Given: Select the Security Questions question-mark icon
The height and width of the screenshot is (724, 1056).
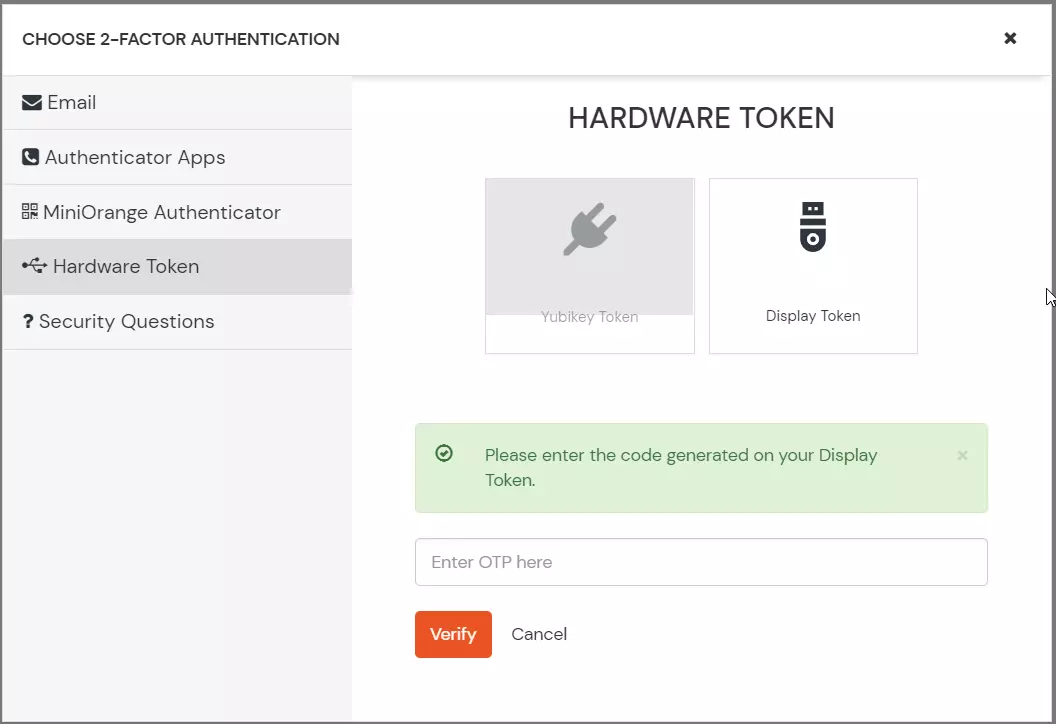Looking at the screenshot, I should [28, 321].
